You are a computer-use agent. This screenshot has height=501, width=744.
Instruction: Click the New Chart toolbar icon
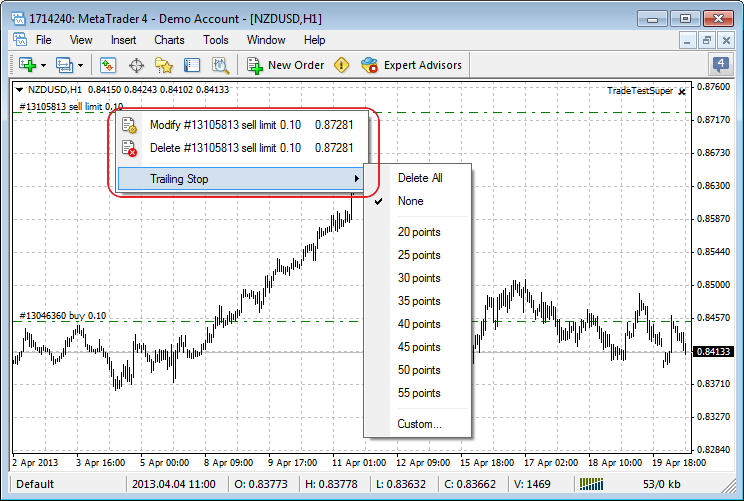(x=28, y=65)
